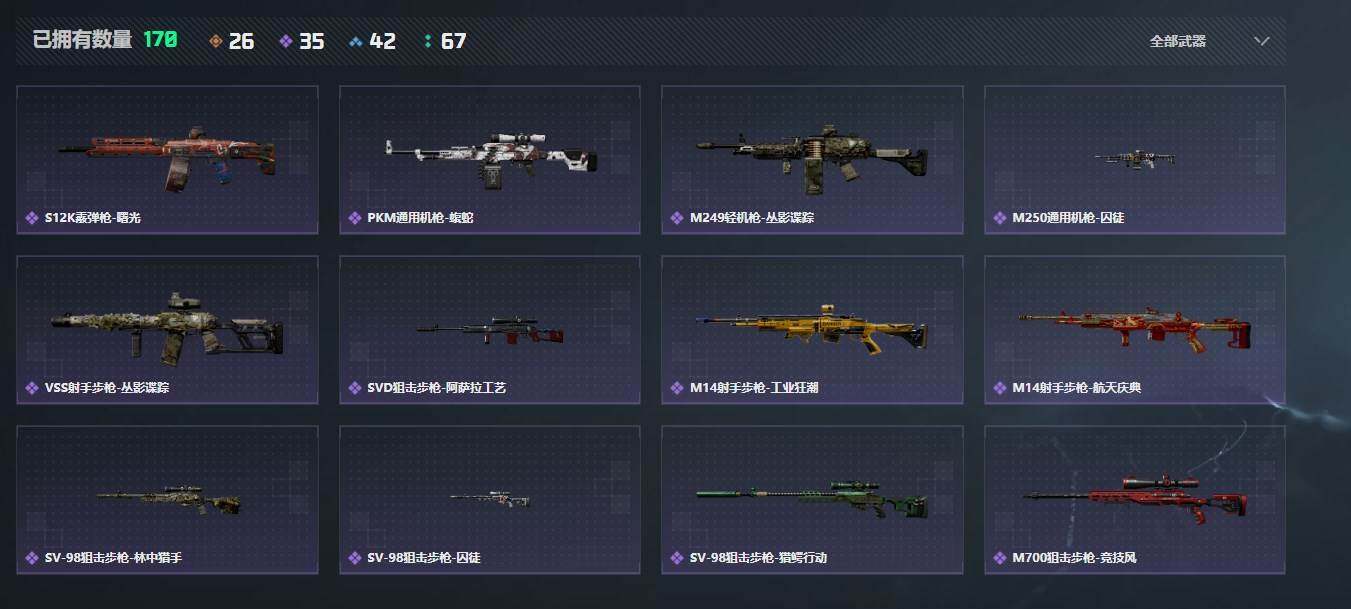This screenshot has width=1351, height=609.
Task: Select the red M14射手步枪-航天庆典 skin
Action: tap(1135, 330)
